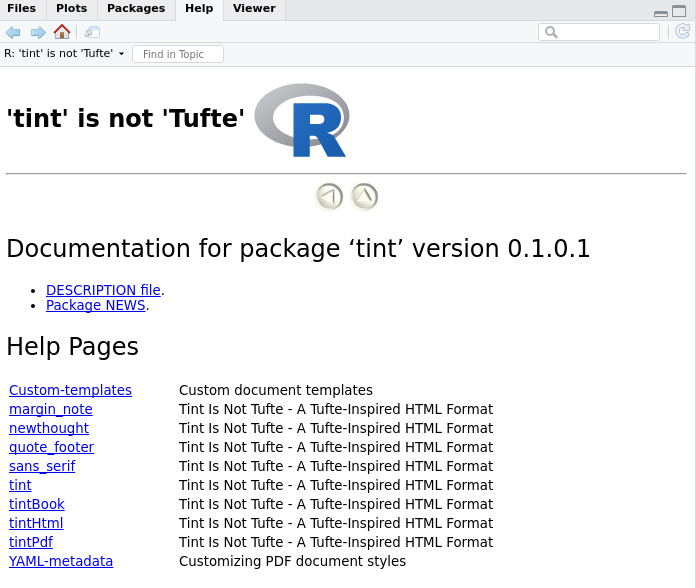Open the YAML-metadata help page

point(61,561)
